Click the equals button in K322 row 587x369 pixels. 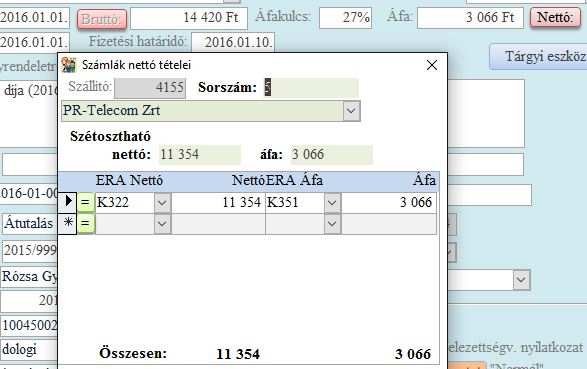pos(86,203)
